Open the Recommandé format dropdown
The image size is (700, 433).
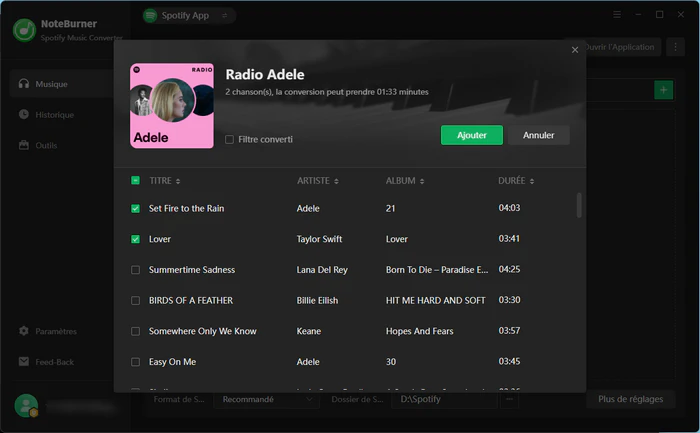tap(267, 400)
